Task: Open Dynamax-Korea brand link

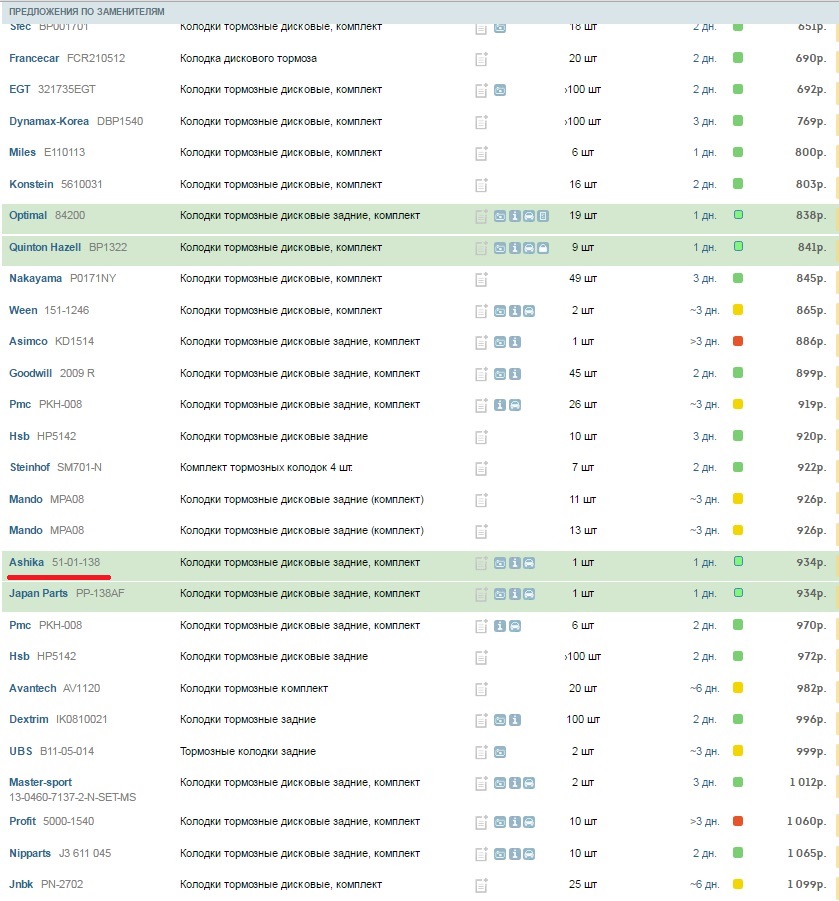Action: 49,121
